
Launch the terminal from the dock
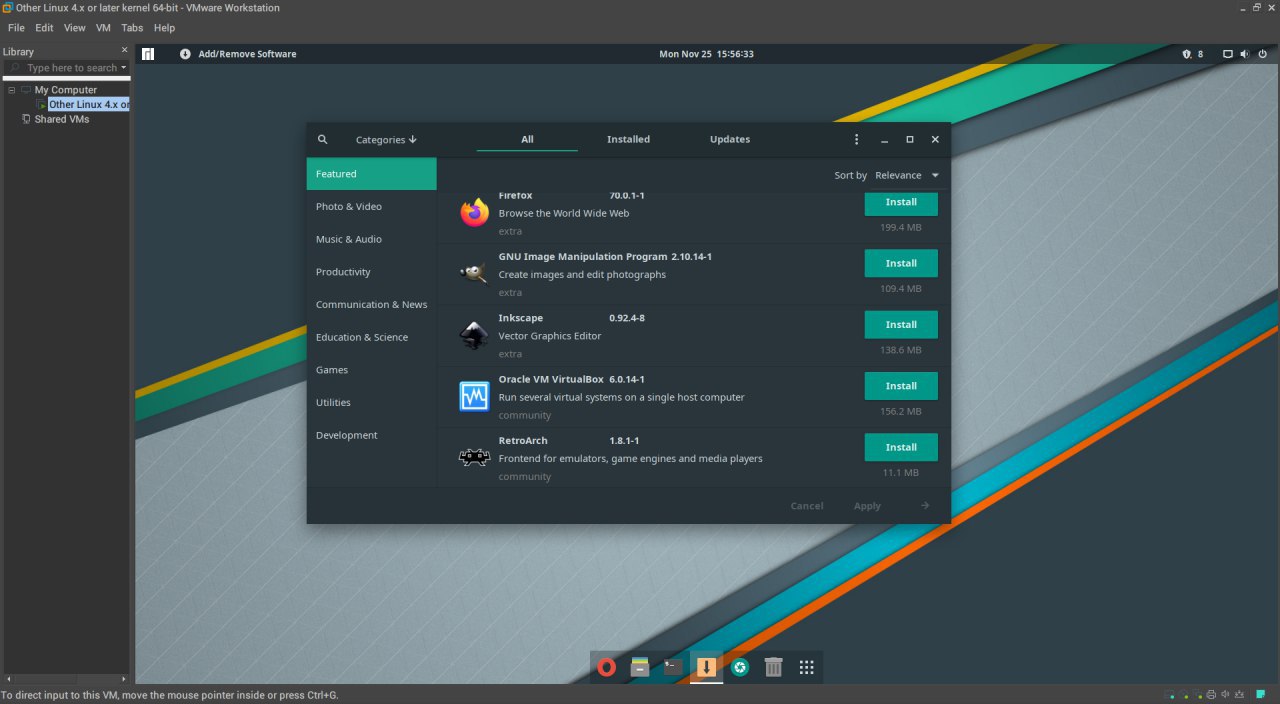673,667
